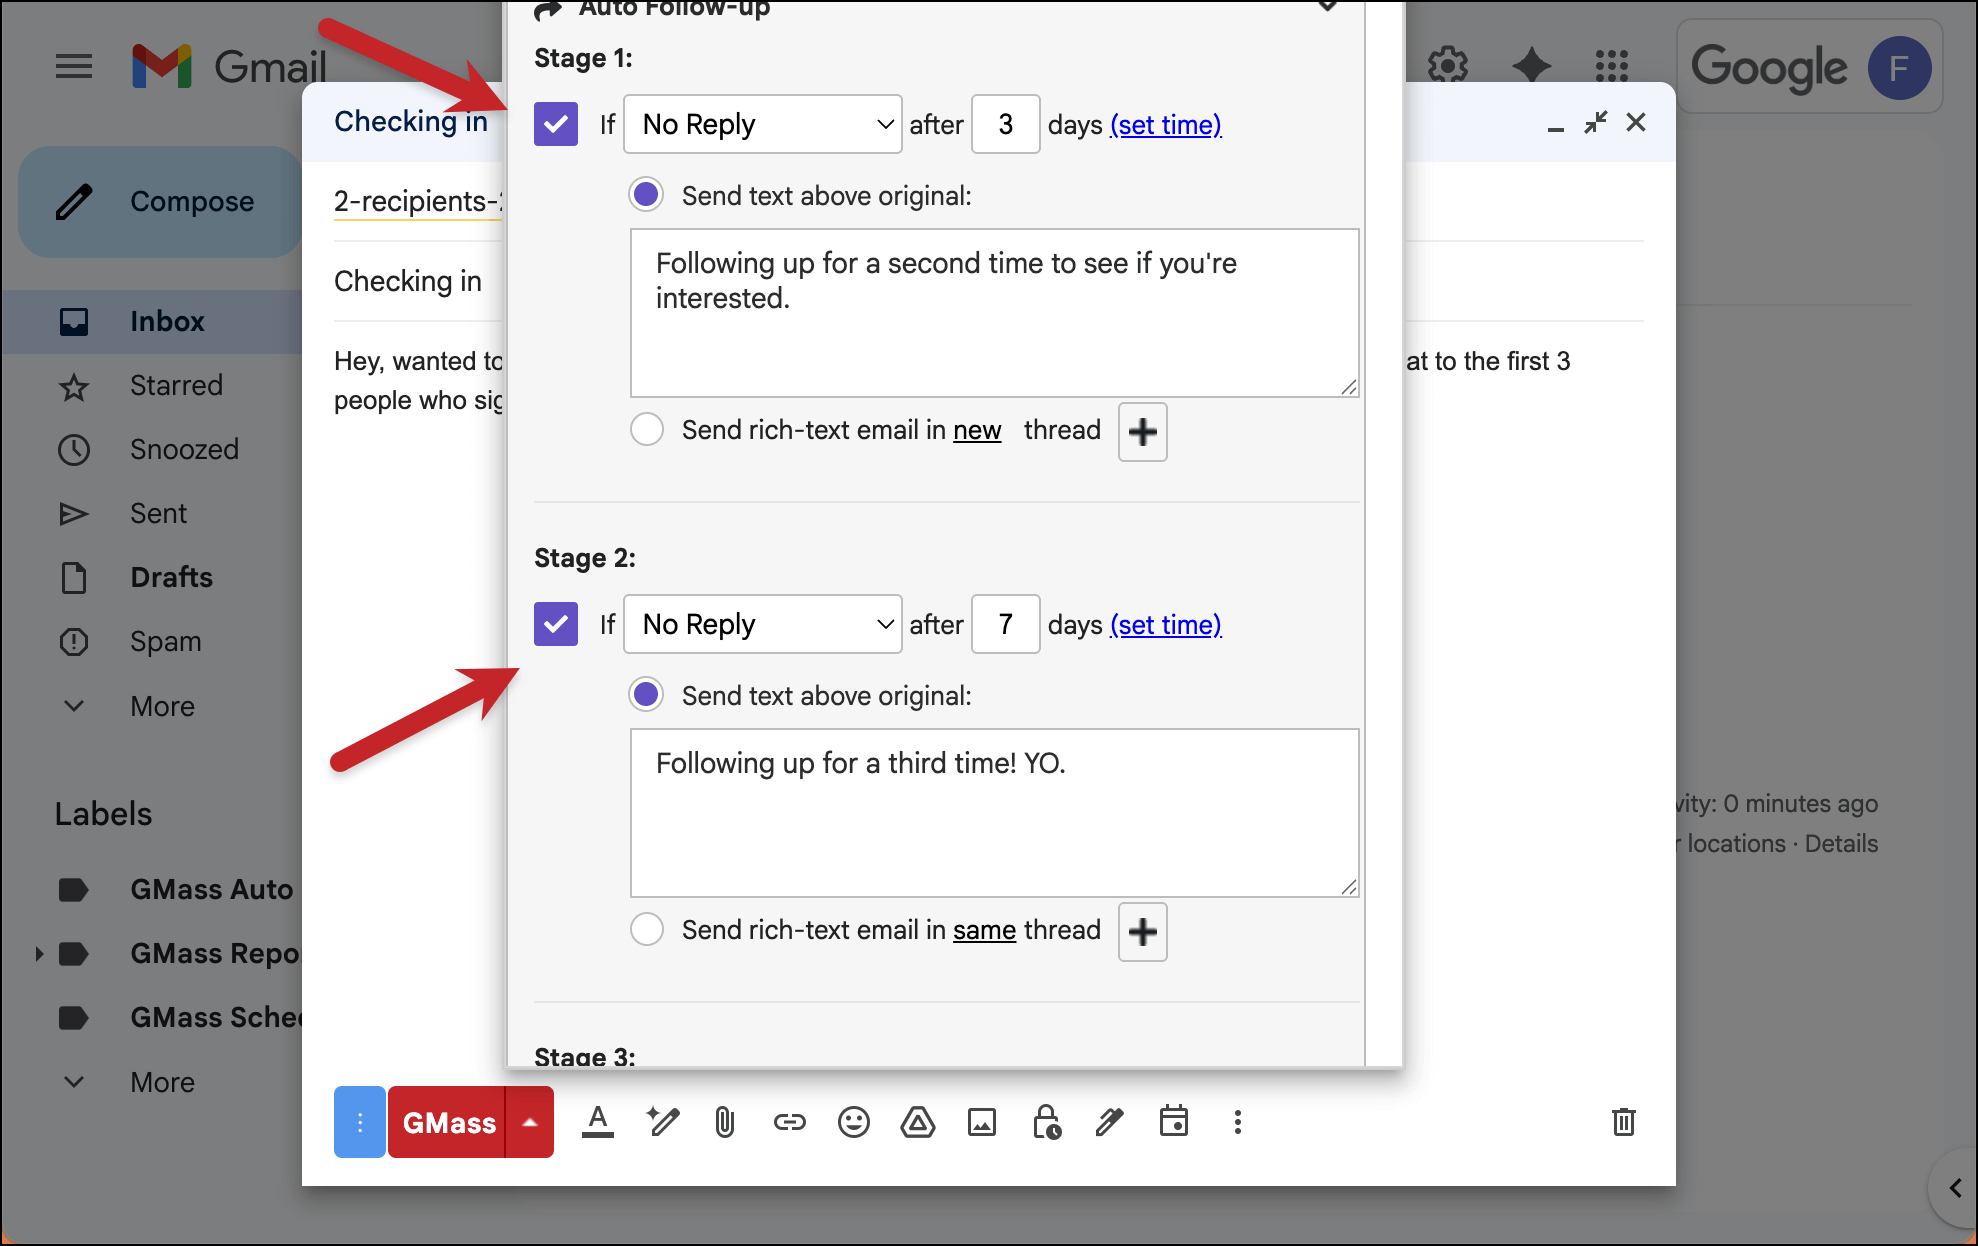The height and width of the screenshot is (1246, 1978).
Task: Click Stage 2 plus template button
Action: point(1142,932)
